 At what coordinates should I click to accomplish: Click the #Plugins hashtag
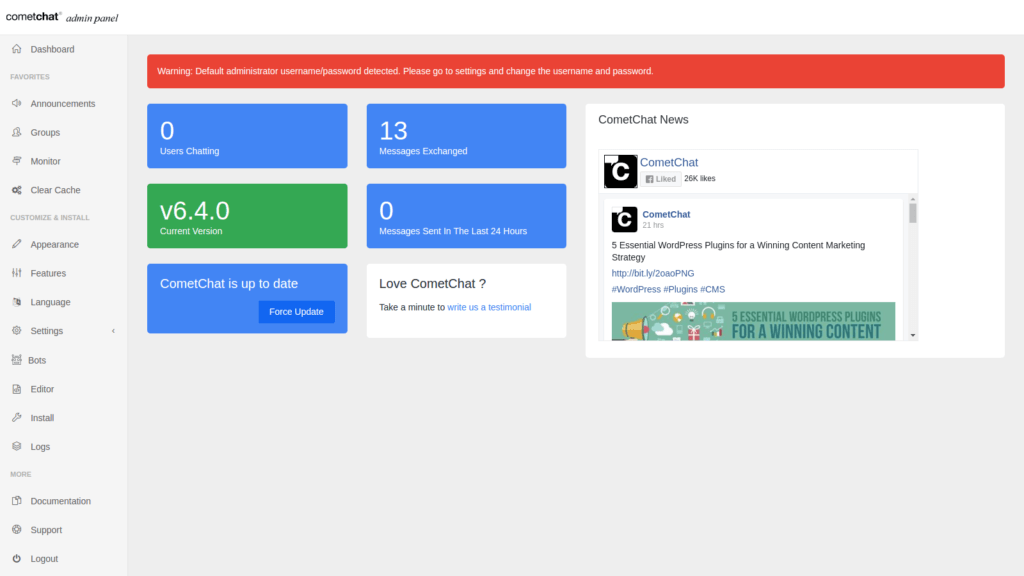(680, 289)
